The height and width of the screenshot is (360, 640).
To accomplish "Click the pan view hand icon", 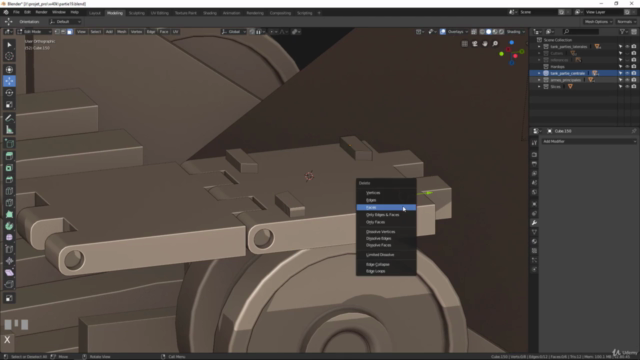I will coord(485,44).
